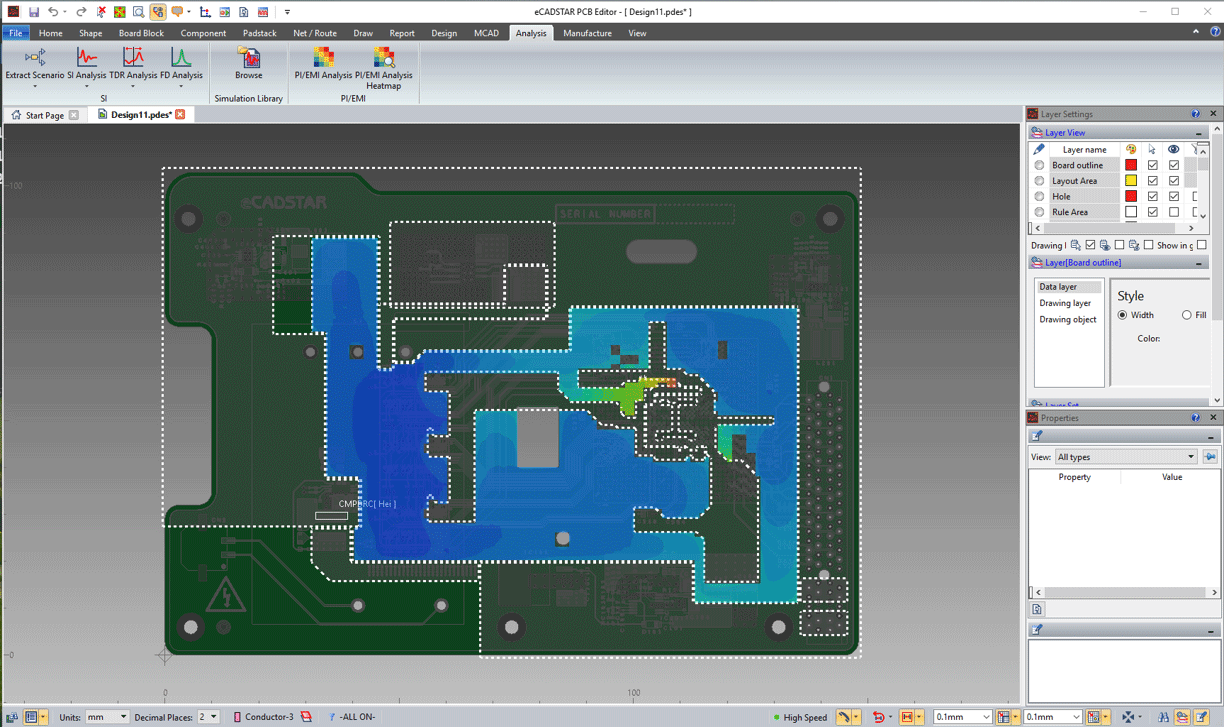Image resolution: width=1224 pixels, height=727 pixels.
Task: Toggle the properties panel icon in status bar
Action: [1202, 717]
